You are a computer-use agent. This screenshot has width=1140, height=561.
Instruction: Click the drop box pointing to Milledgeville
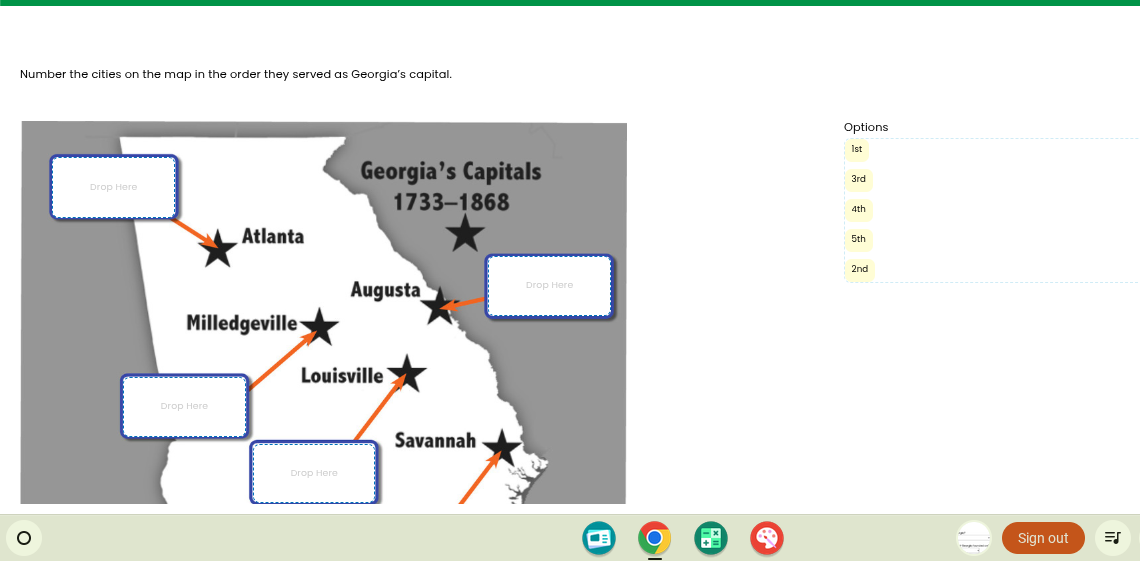pyautogui.click(x=184, y=406)
